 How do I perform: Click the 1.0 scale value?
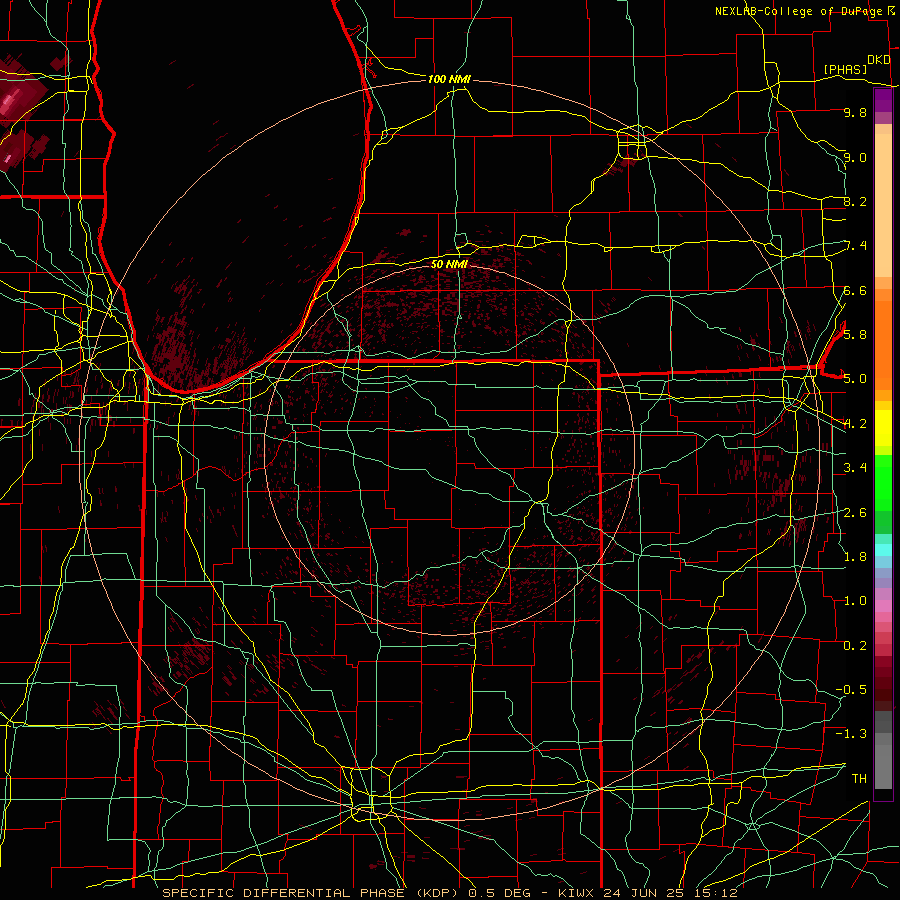(855, 601)
